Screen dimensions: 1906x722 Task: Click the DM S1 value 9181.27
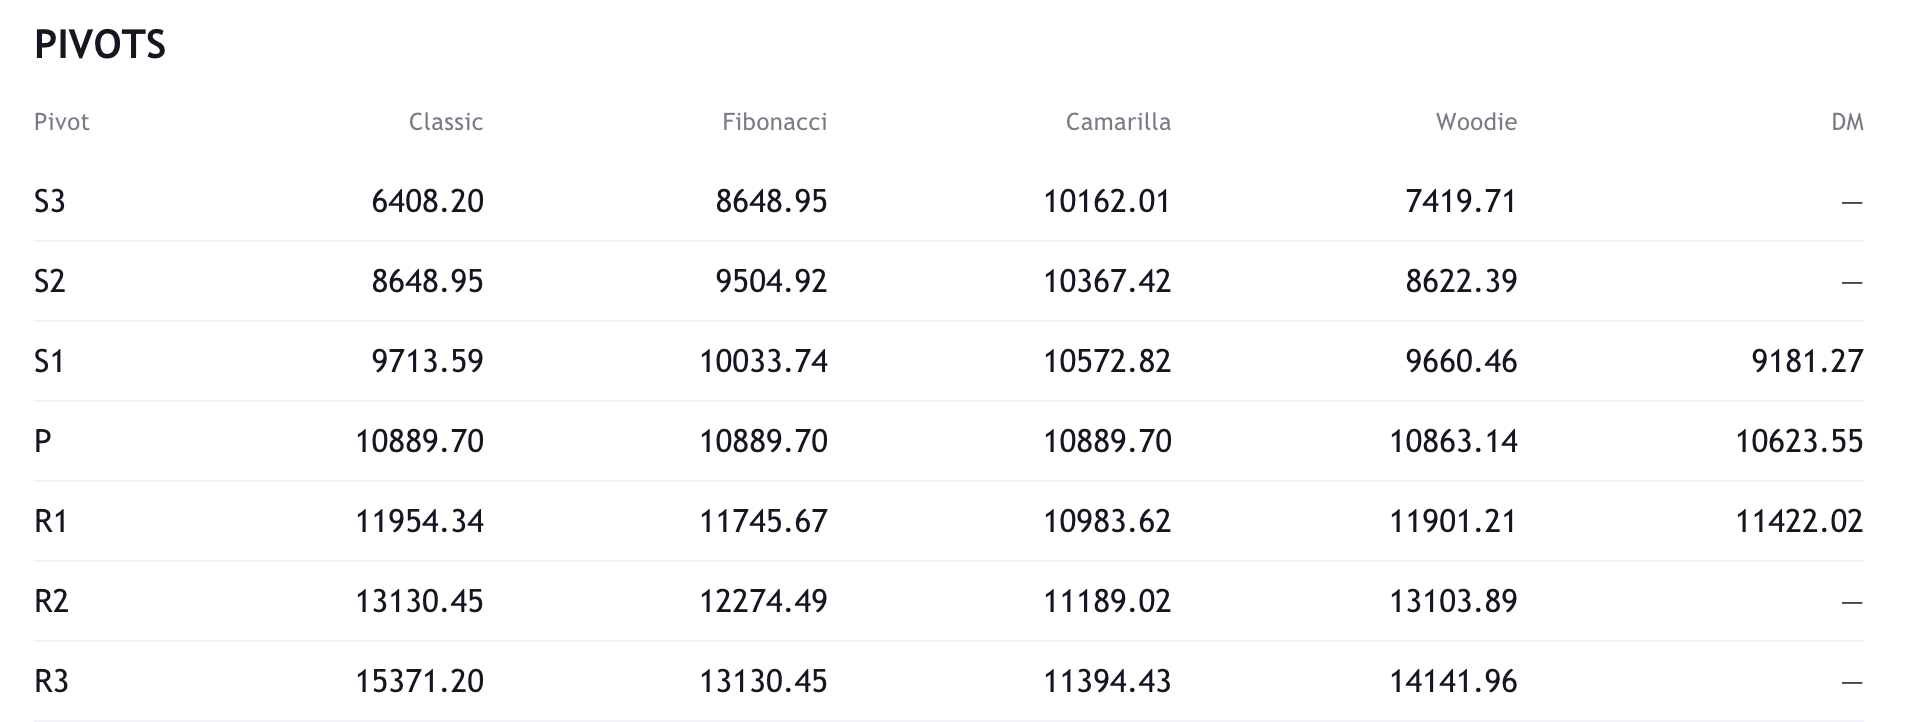pos(1807,362)
